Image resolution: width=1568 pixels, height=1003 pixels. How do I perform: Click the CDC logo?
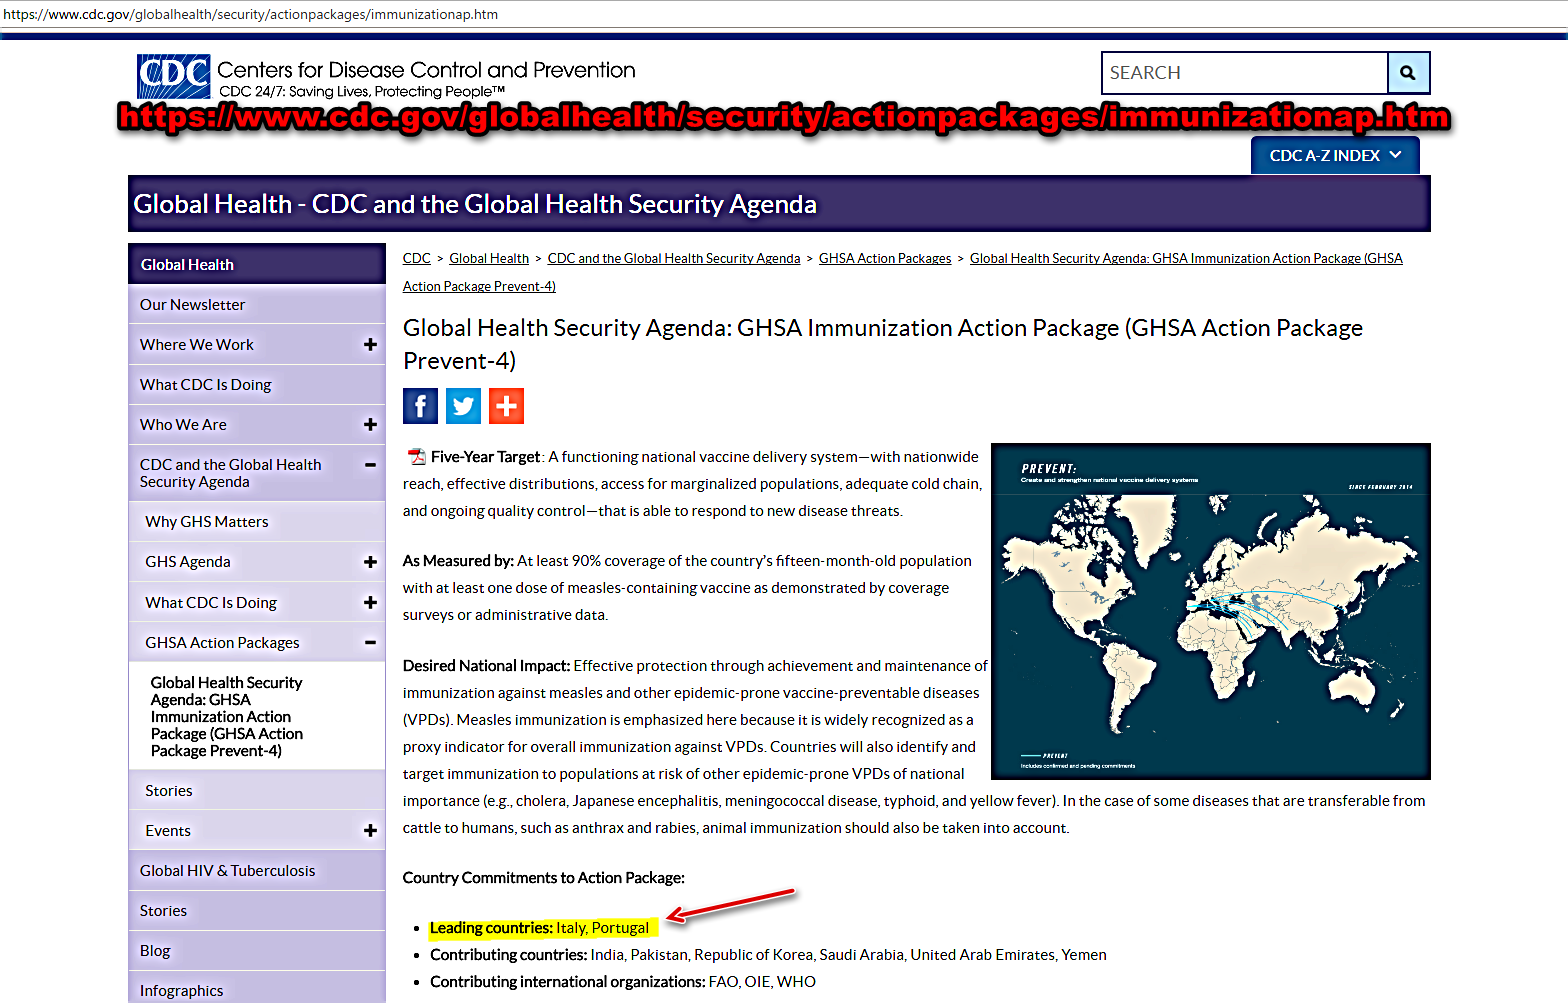click(x=173, y=76)
